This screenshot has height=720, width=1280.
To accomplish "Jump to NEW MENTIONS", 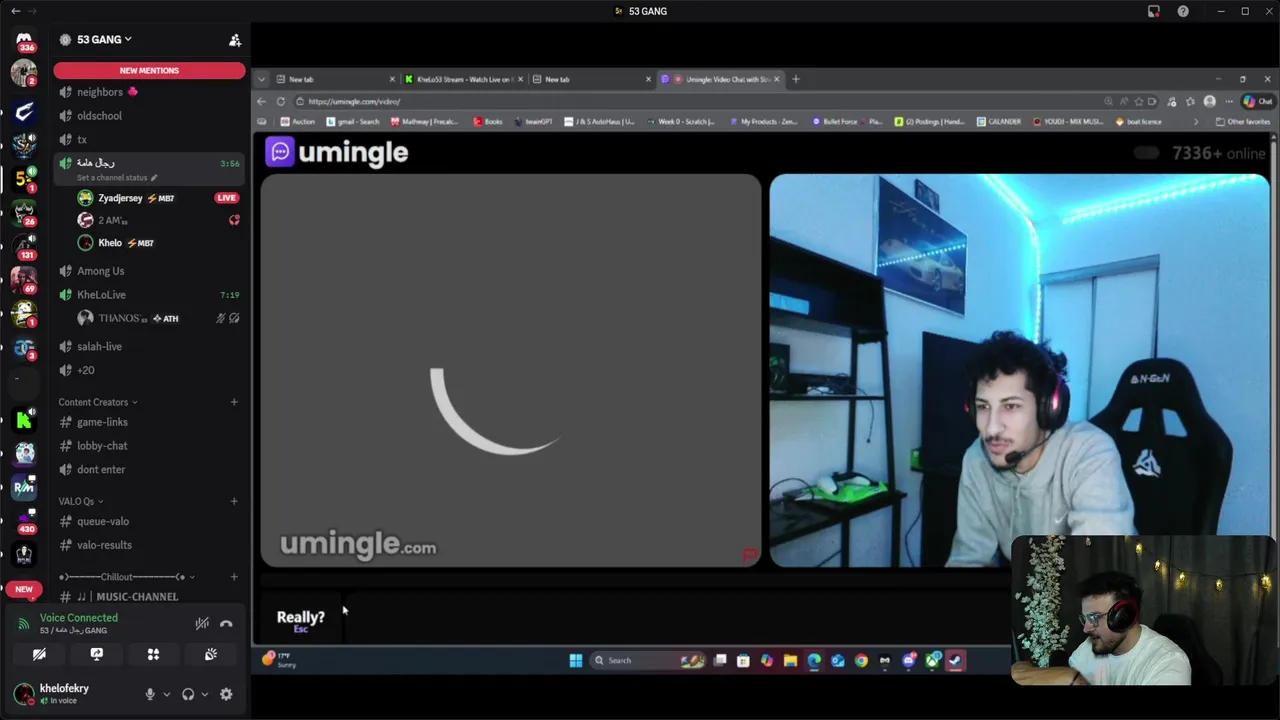I will pos(149,71).
